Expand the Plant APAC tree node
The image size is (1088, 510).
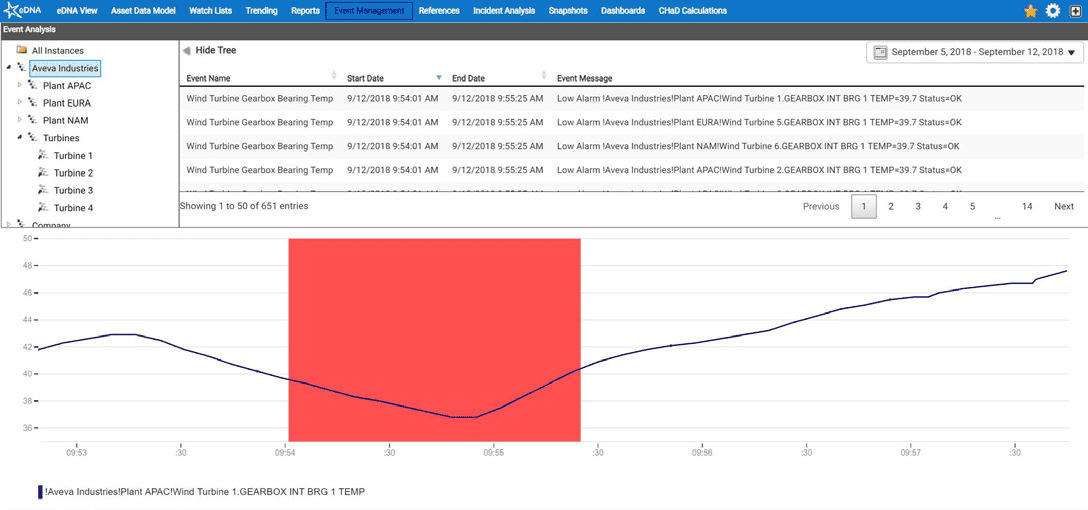19,86
